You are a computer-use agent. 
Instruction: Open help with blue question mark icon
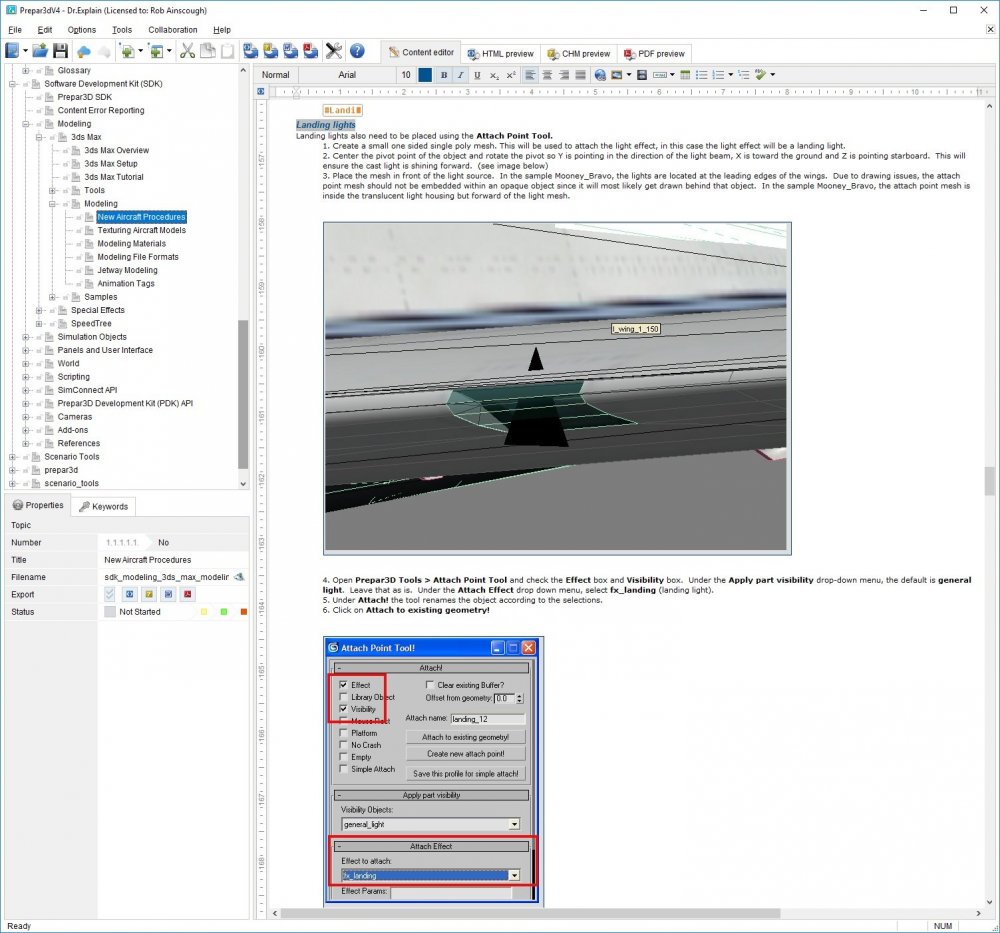pos(357,51)
